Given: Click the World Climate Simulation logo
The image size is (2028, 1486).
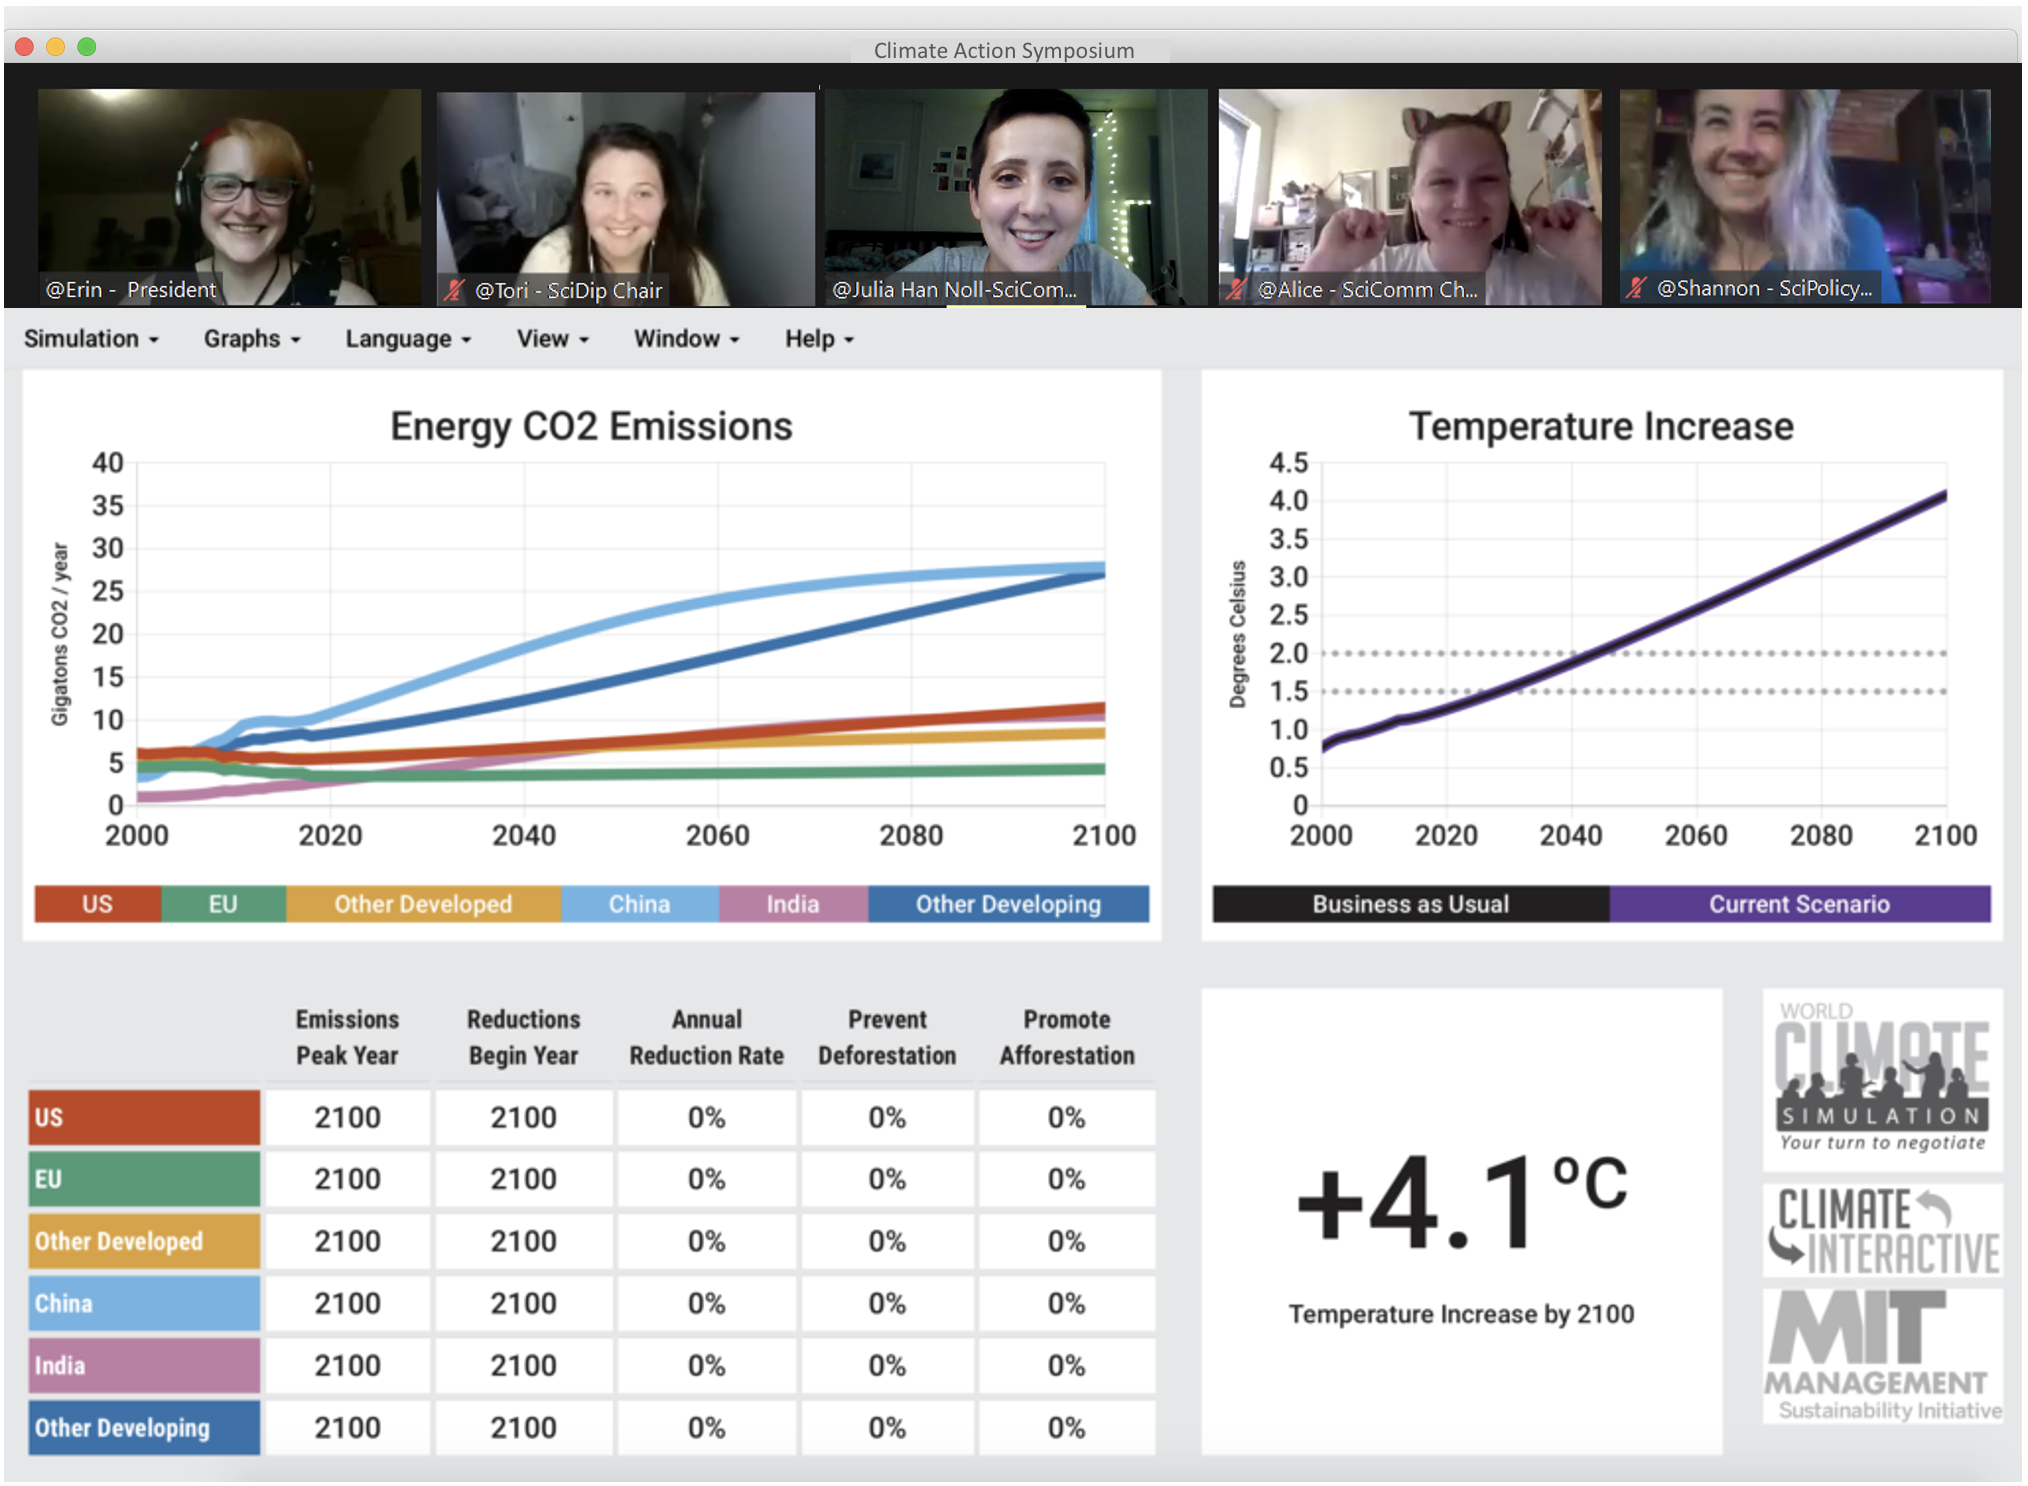Looking at the screenshot, I should click(x=1882, y=1081).
